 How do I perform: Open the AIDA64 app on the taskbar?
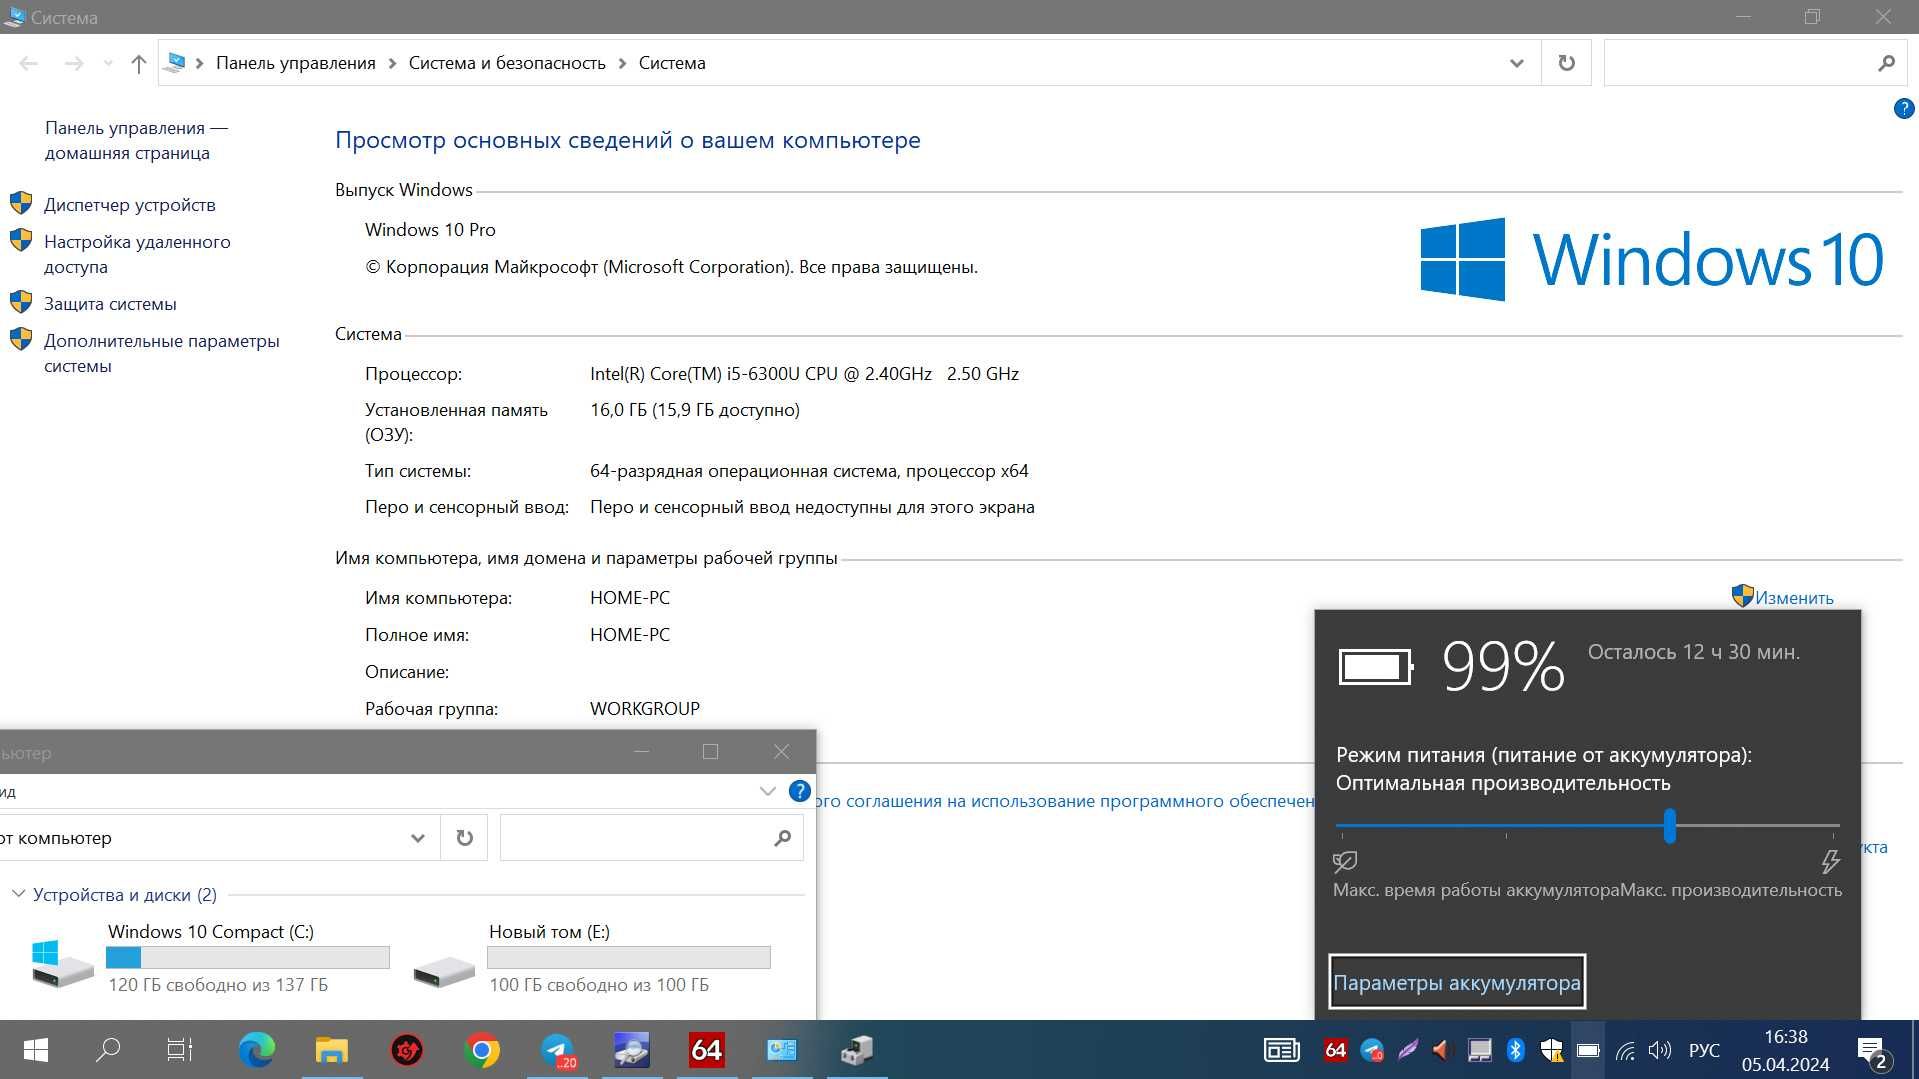707,1050
